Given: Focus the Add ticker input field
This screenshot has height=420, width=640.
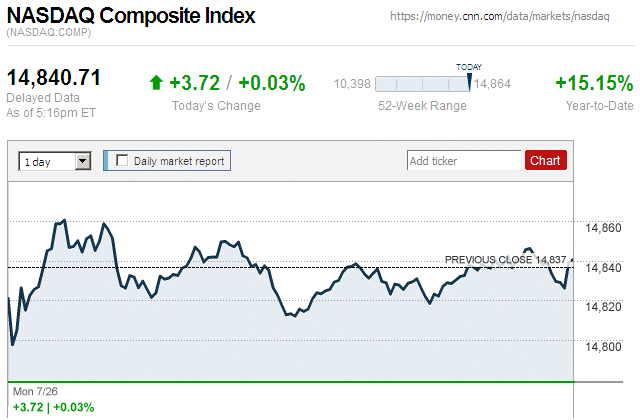Looking at the screenshot, I should (x=464, y=160).
